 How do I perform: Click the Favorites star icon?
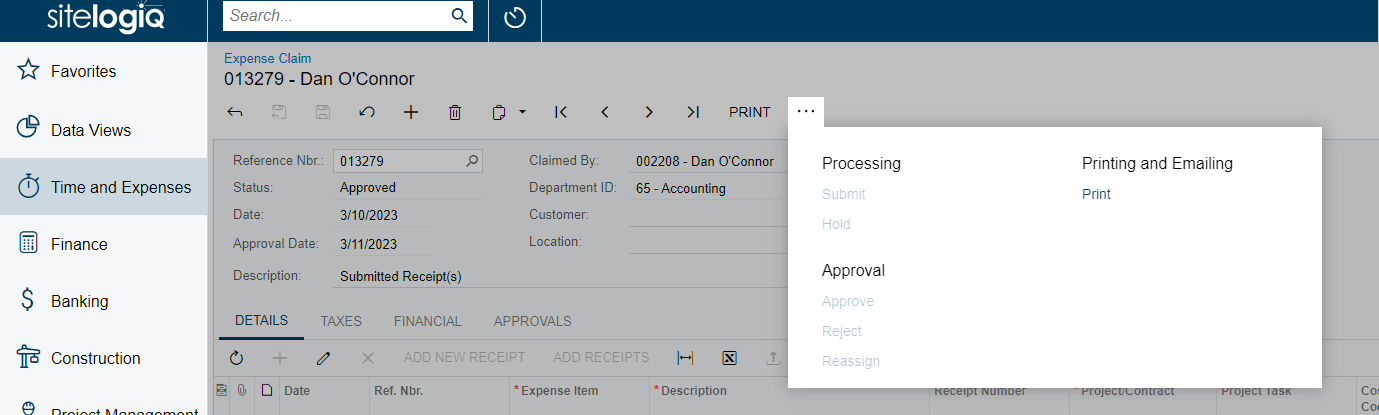point(29,71)
